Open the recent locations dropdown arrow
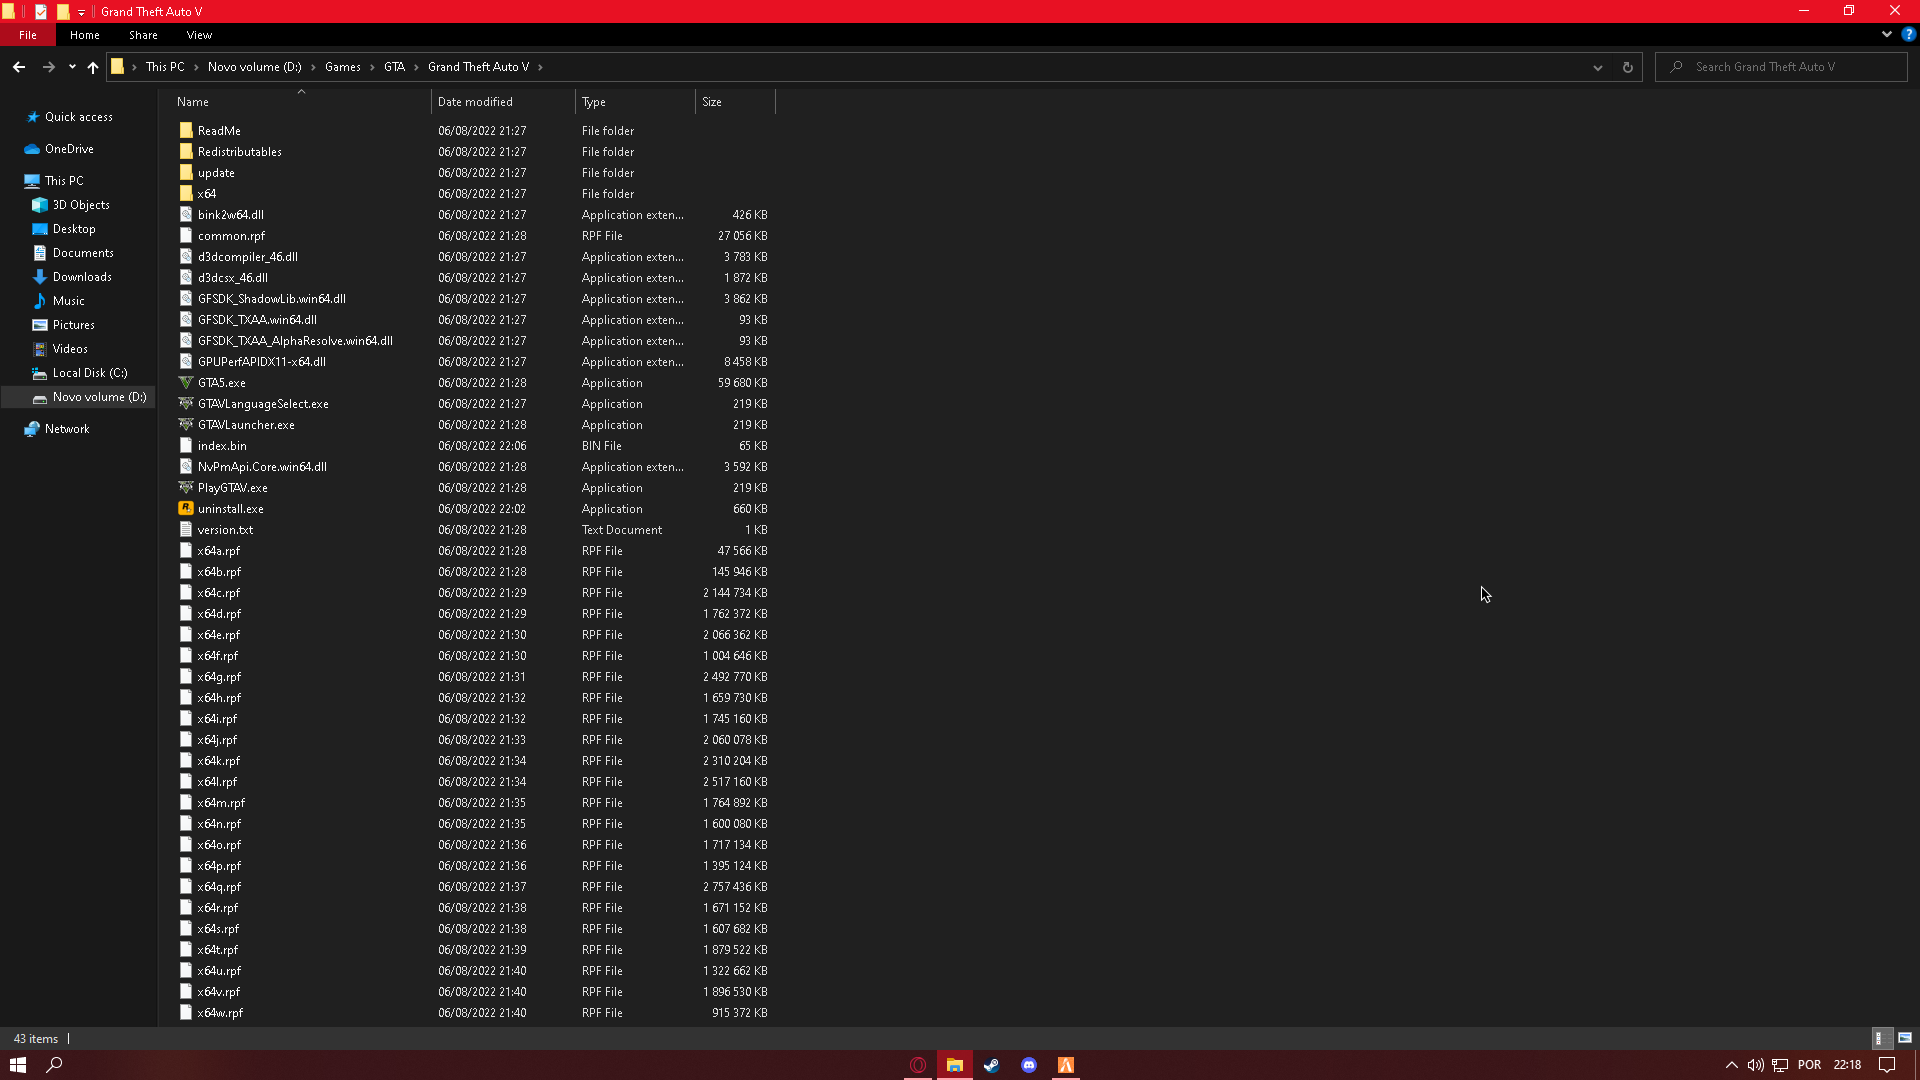1920x1080 pixels. [72, 67]
